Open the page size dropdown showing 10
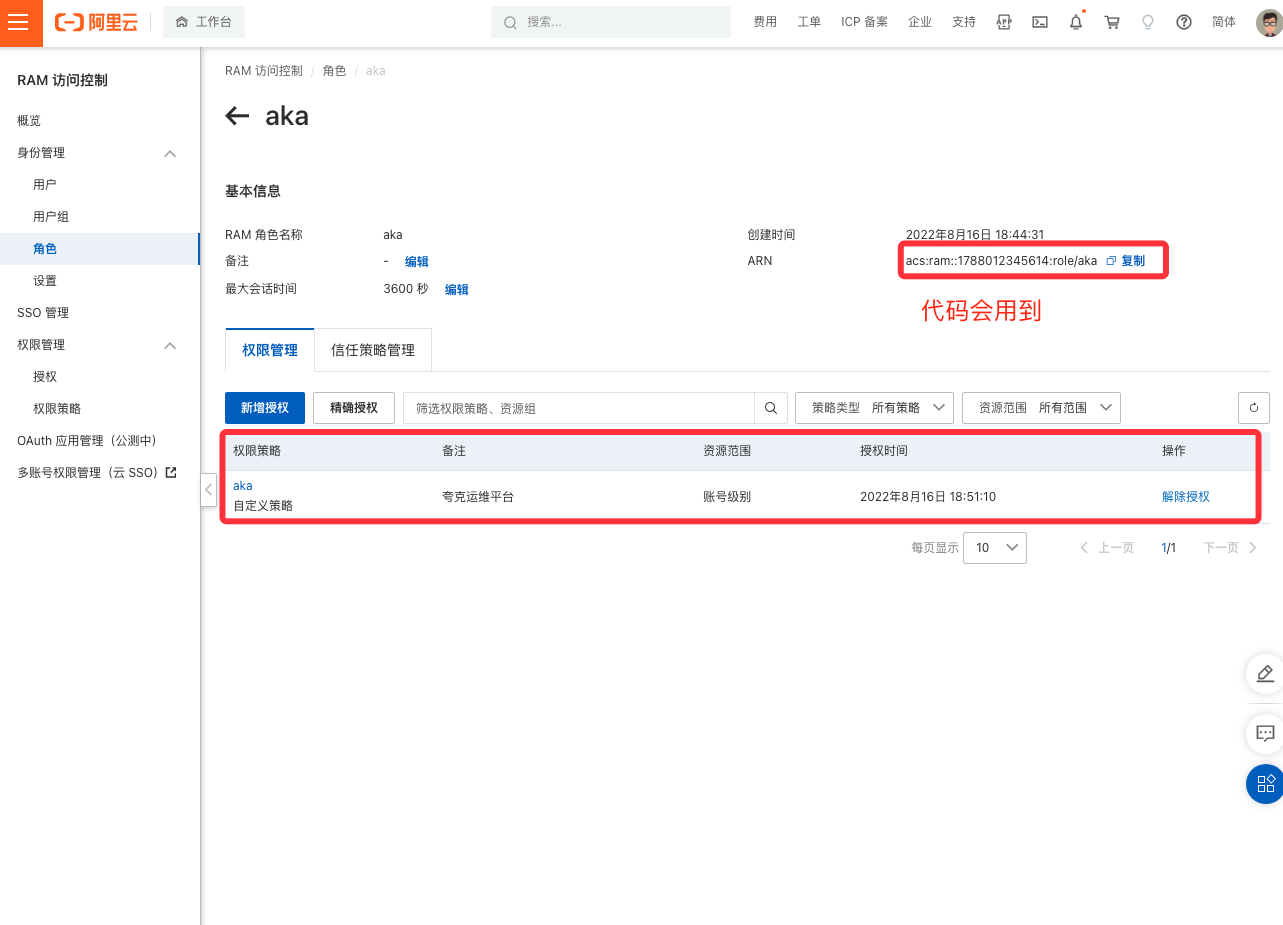 point(994,548)
